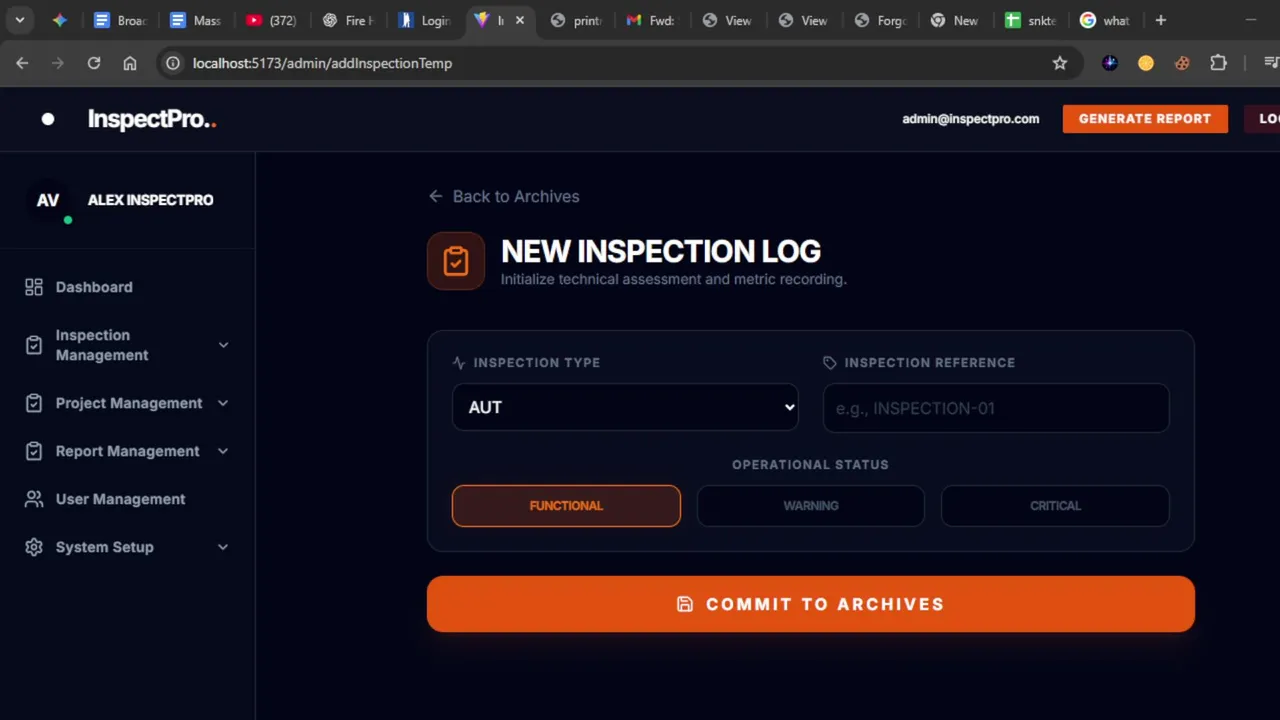Screen dimensions: 1280x720
Task: Click the InspectPro logo text
Action: 152,119
